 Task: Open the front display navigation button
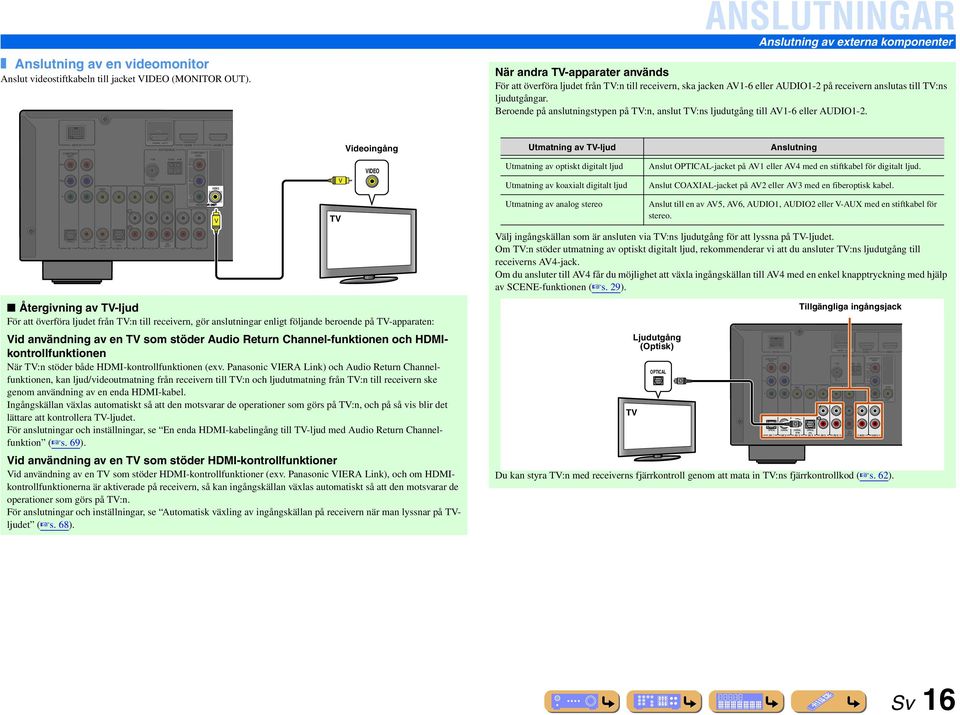coord(746,701)
